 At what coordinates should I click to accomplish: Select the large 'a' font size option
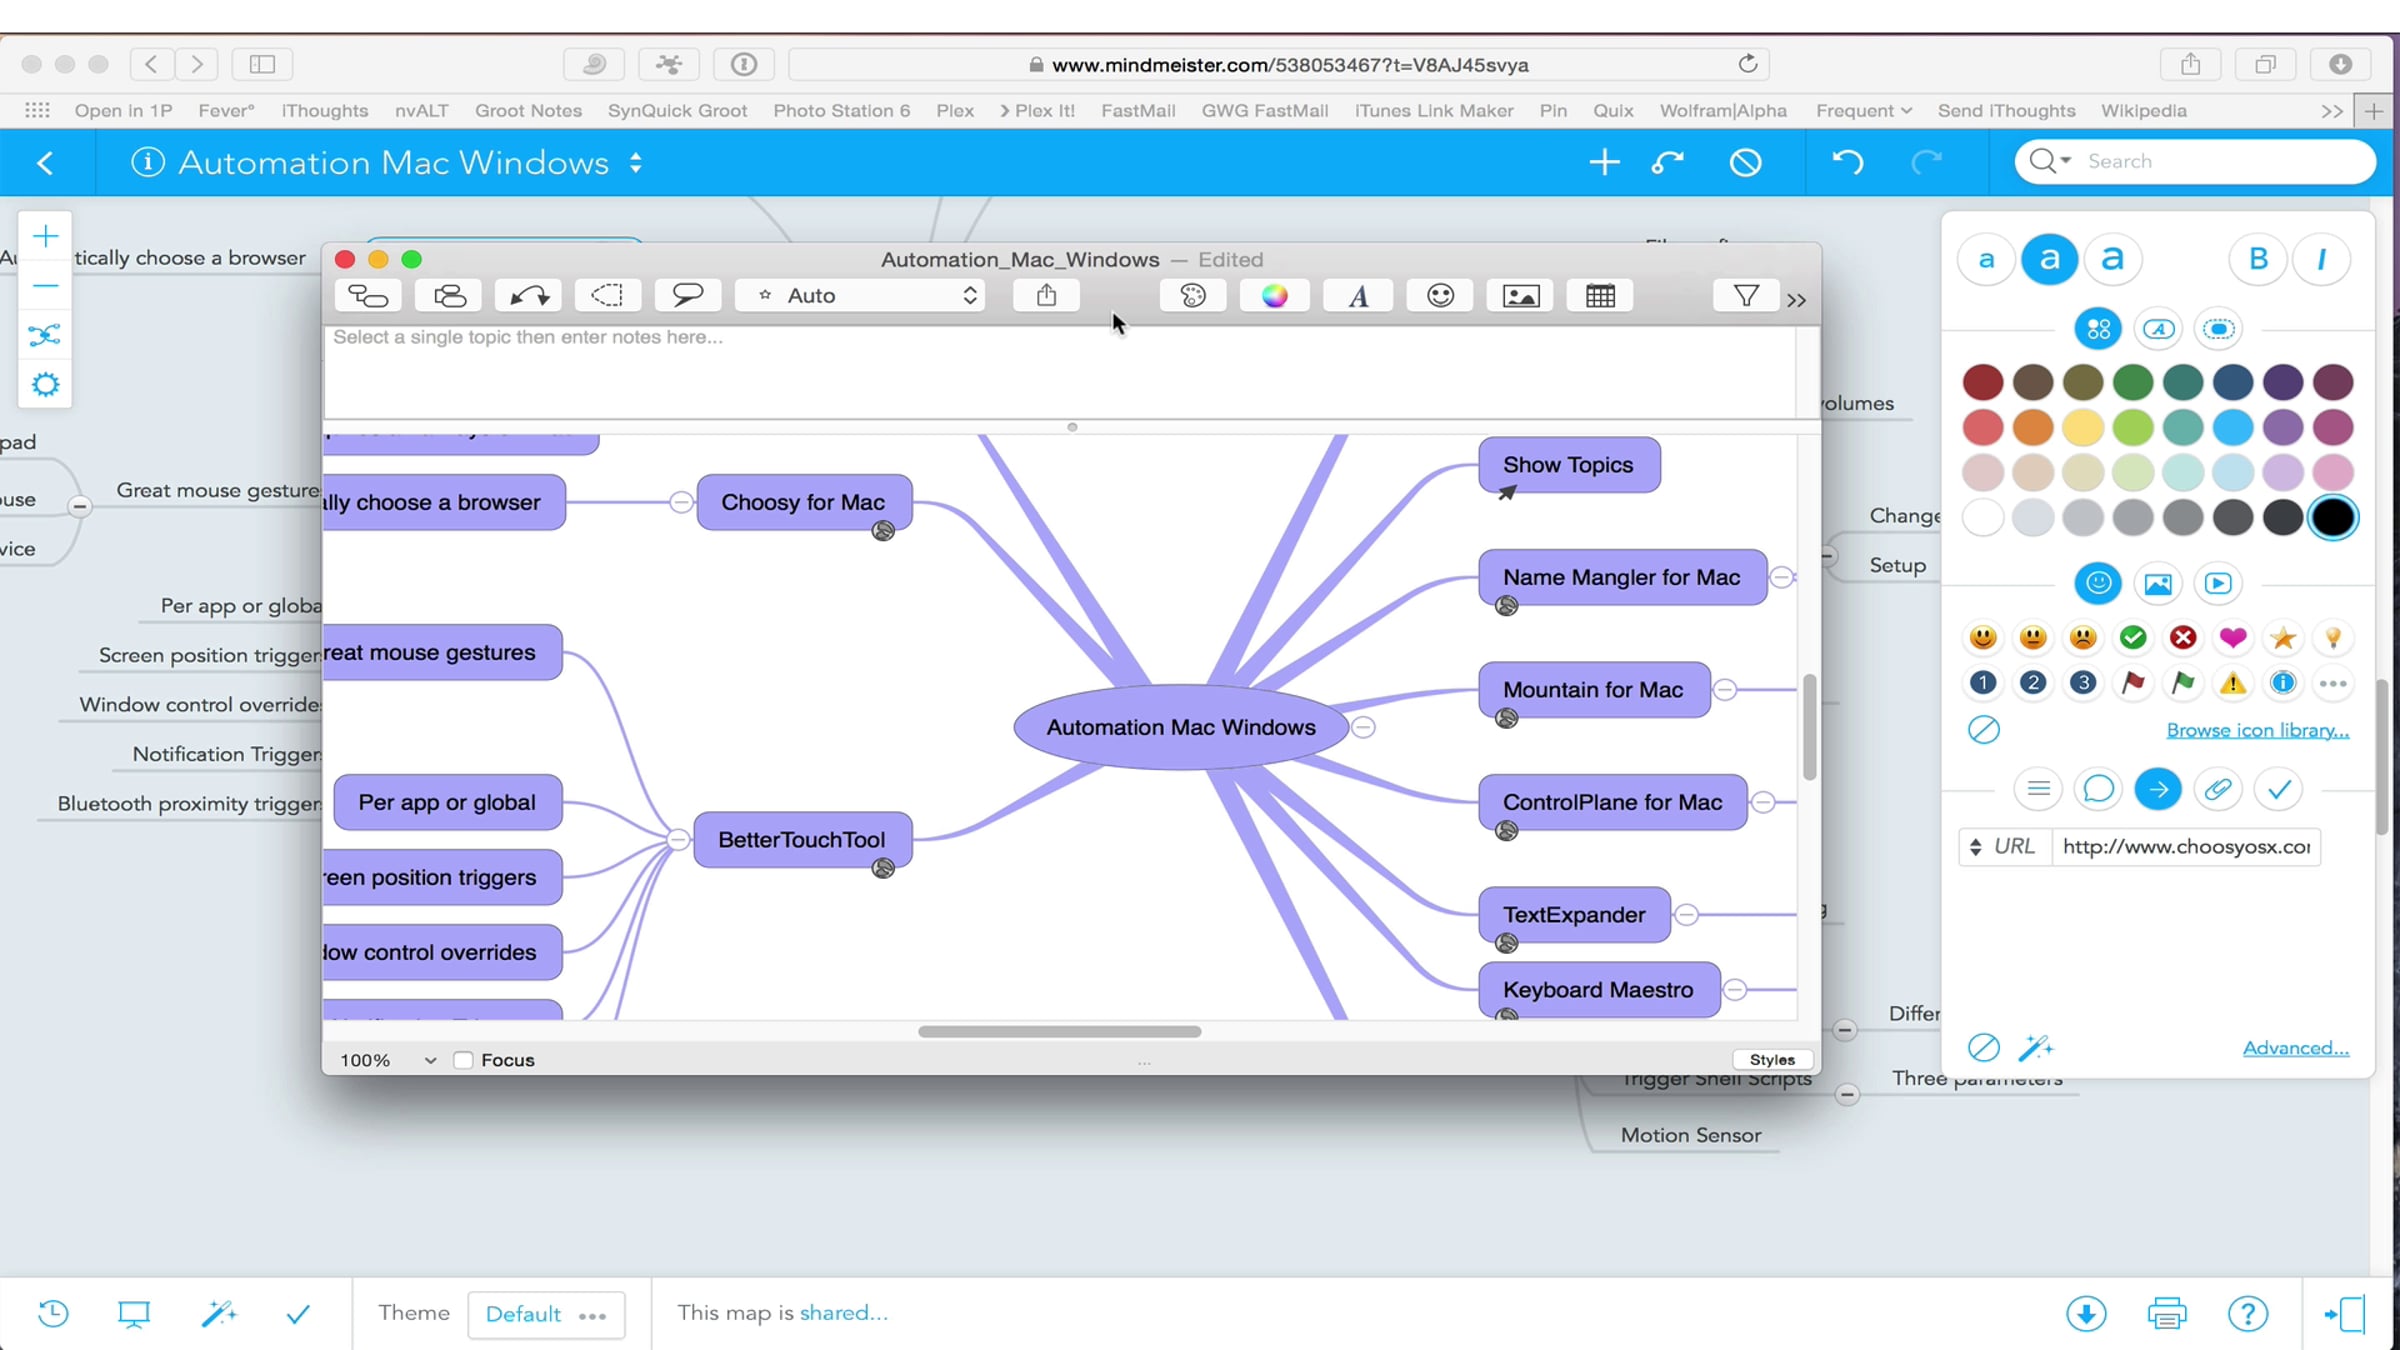(x=2112, y=260)
